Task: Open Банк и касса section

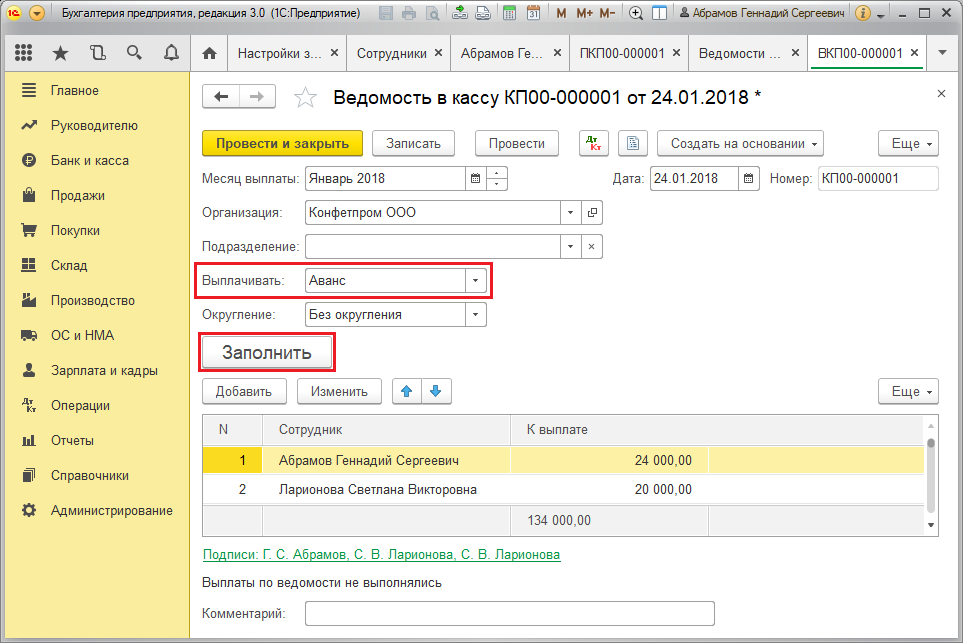Action: (90, 160)
